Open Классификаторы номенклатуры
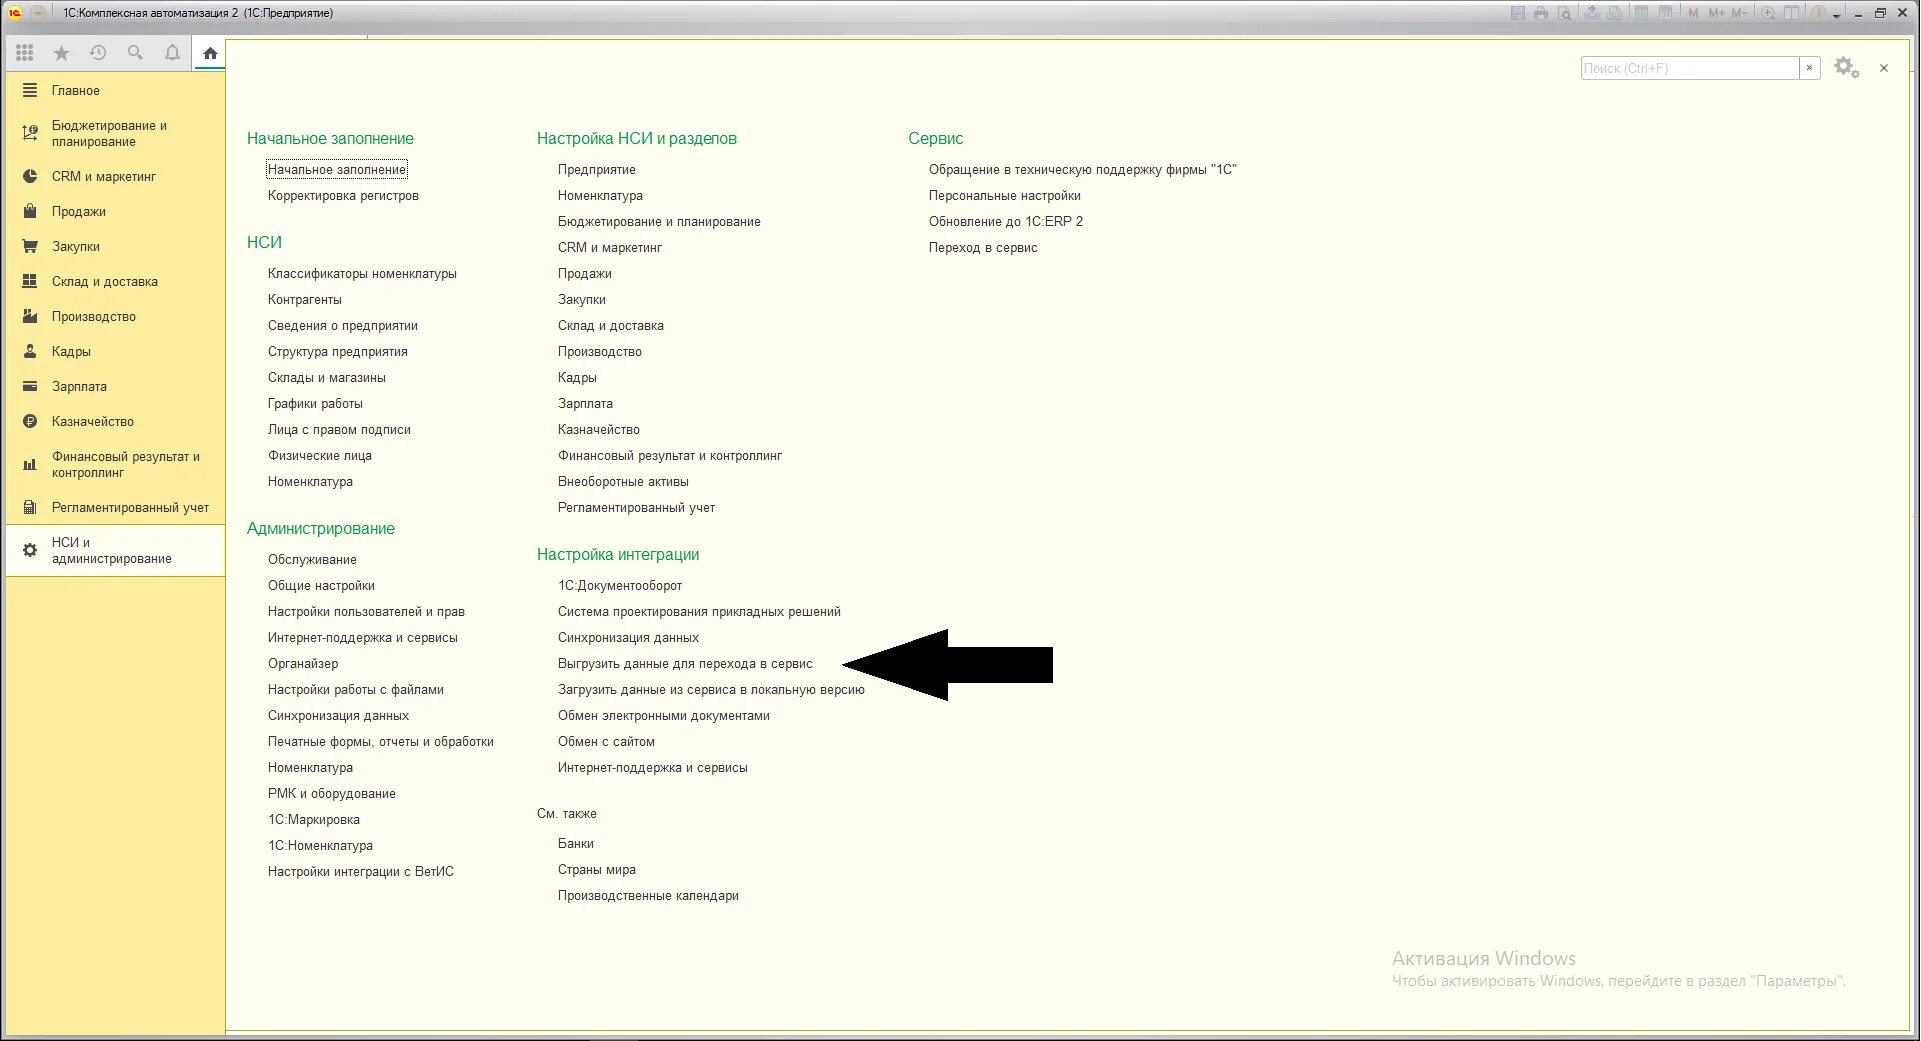Image resolution: width=1921 pixels, height=1041 pixels. [x=362, y=273]
